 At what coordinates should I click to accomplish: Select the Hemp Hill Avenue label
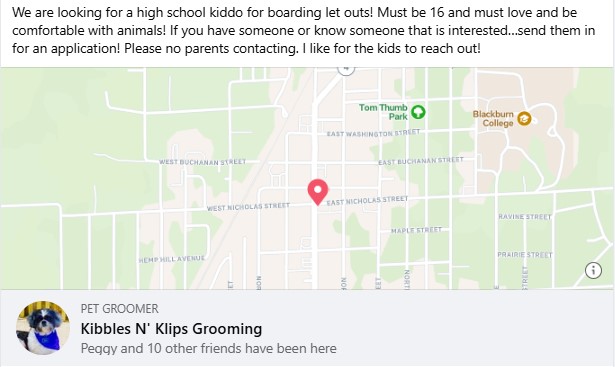pyautogui.click(x=172, y=259)
